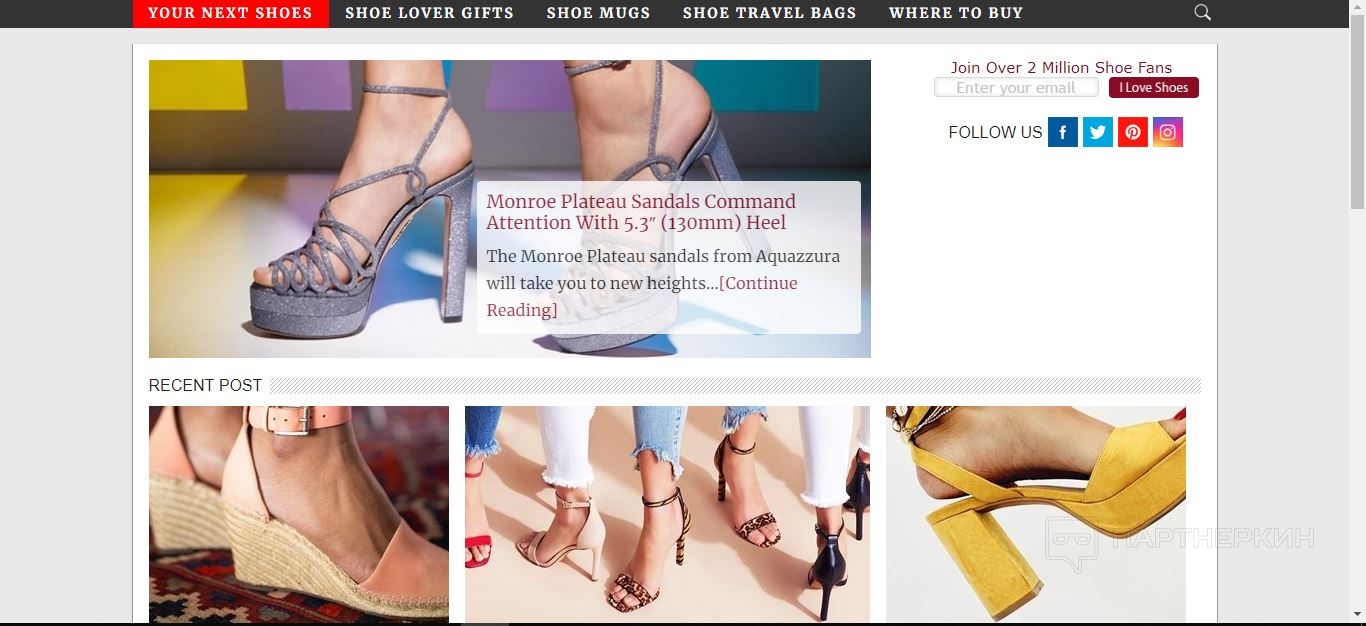Screen dimensions: 1366x626
Task: Go to Shoe Mugs menu item
Action: 598,13
